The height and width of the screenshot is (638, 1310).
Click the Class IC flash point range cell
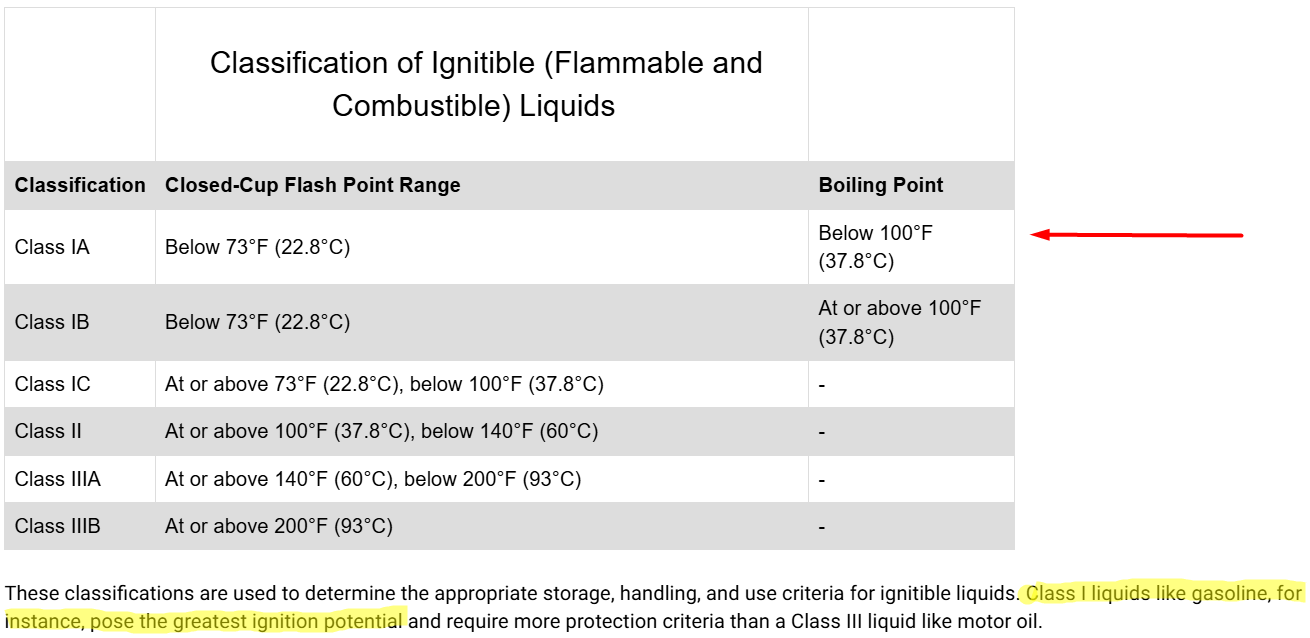pyautogui.click(x=384, y=384)
